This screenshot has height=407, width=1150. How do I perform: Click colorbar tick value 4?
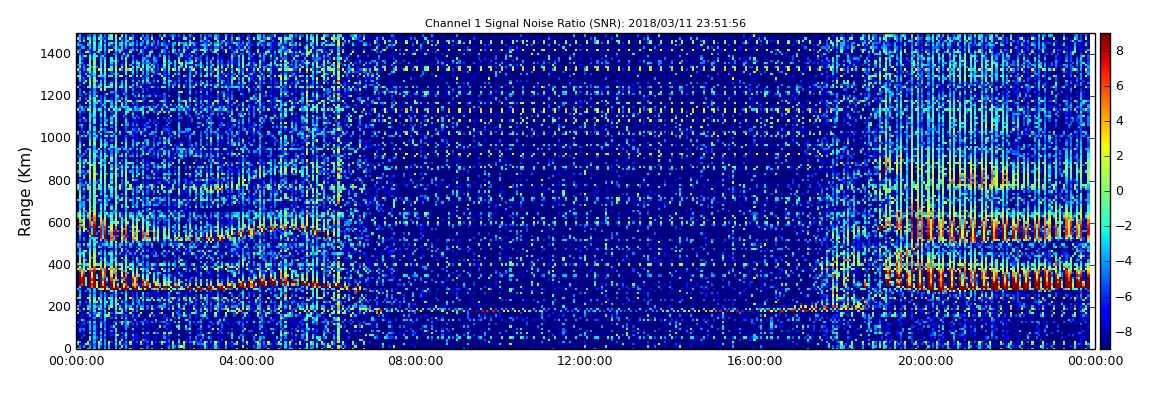[x=1120, y=121]
